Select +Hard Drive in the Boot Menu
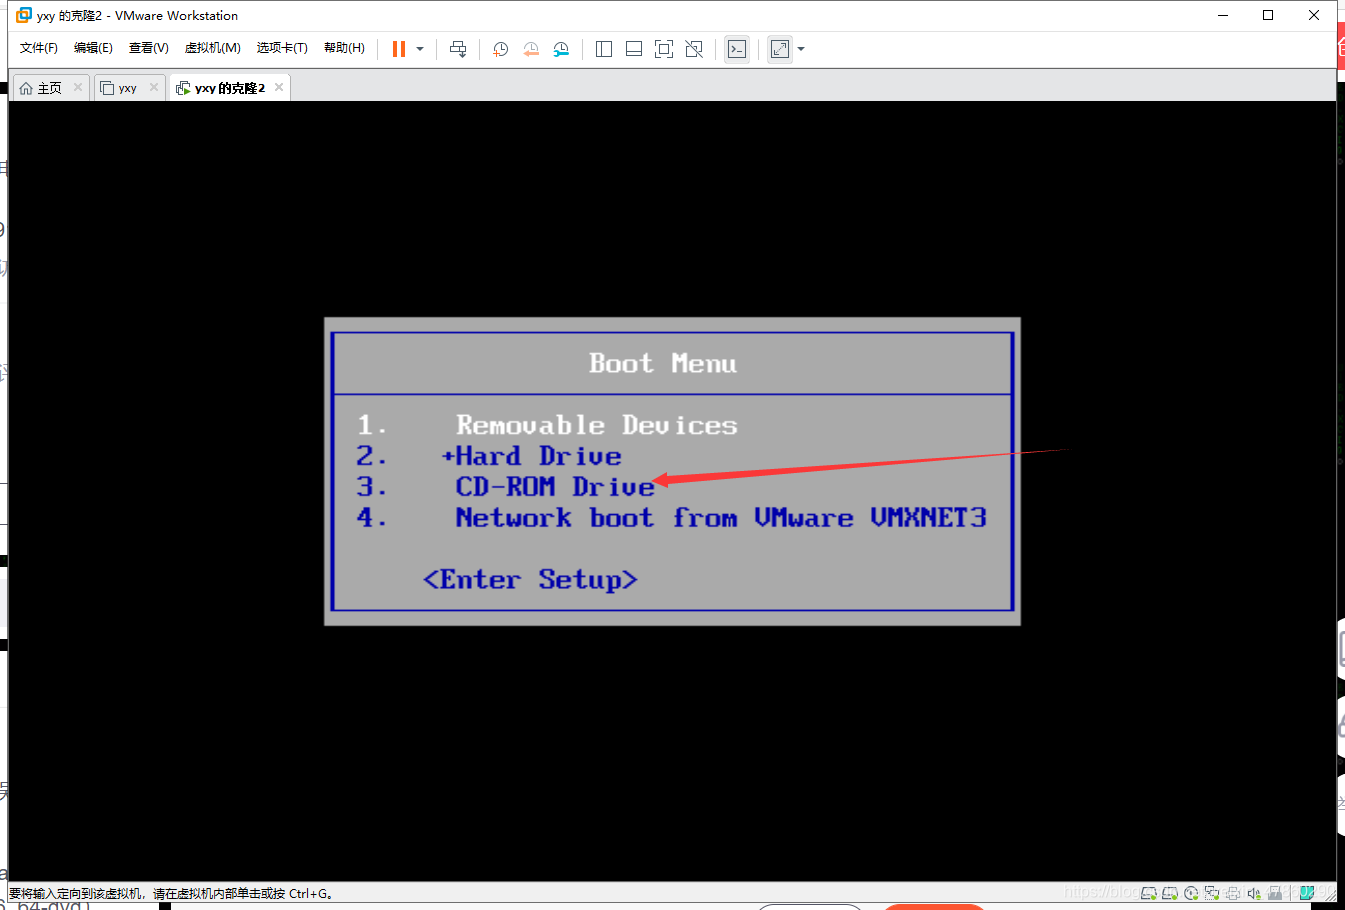 532,457
